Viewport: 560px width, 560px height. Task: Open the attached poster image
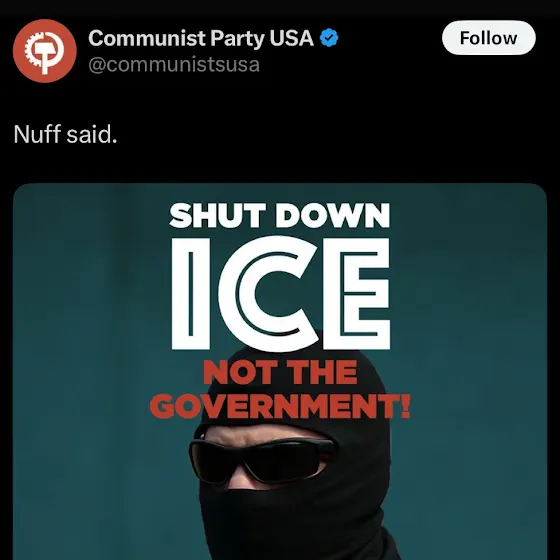(280, 371)
